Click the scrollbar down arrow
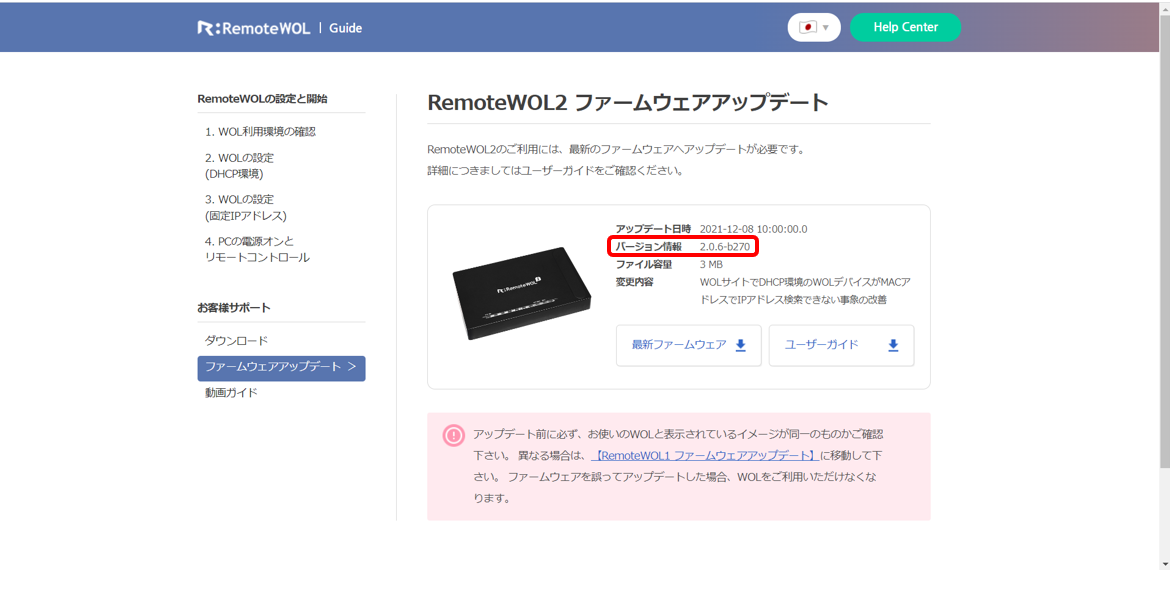 tap(1164, 565)
